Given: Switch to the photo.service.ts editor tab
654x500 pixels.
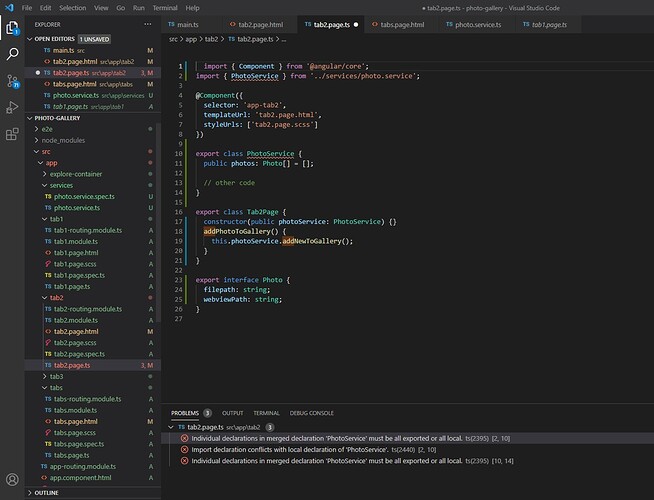Looking at the screenshot, I should click(x=478, y=25).
